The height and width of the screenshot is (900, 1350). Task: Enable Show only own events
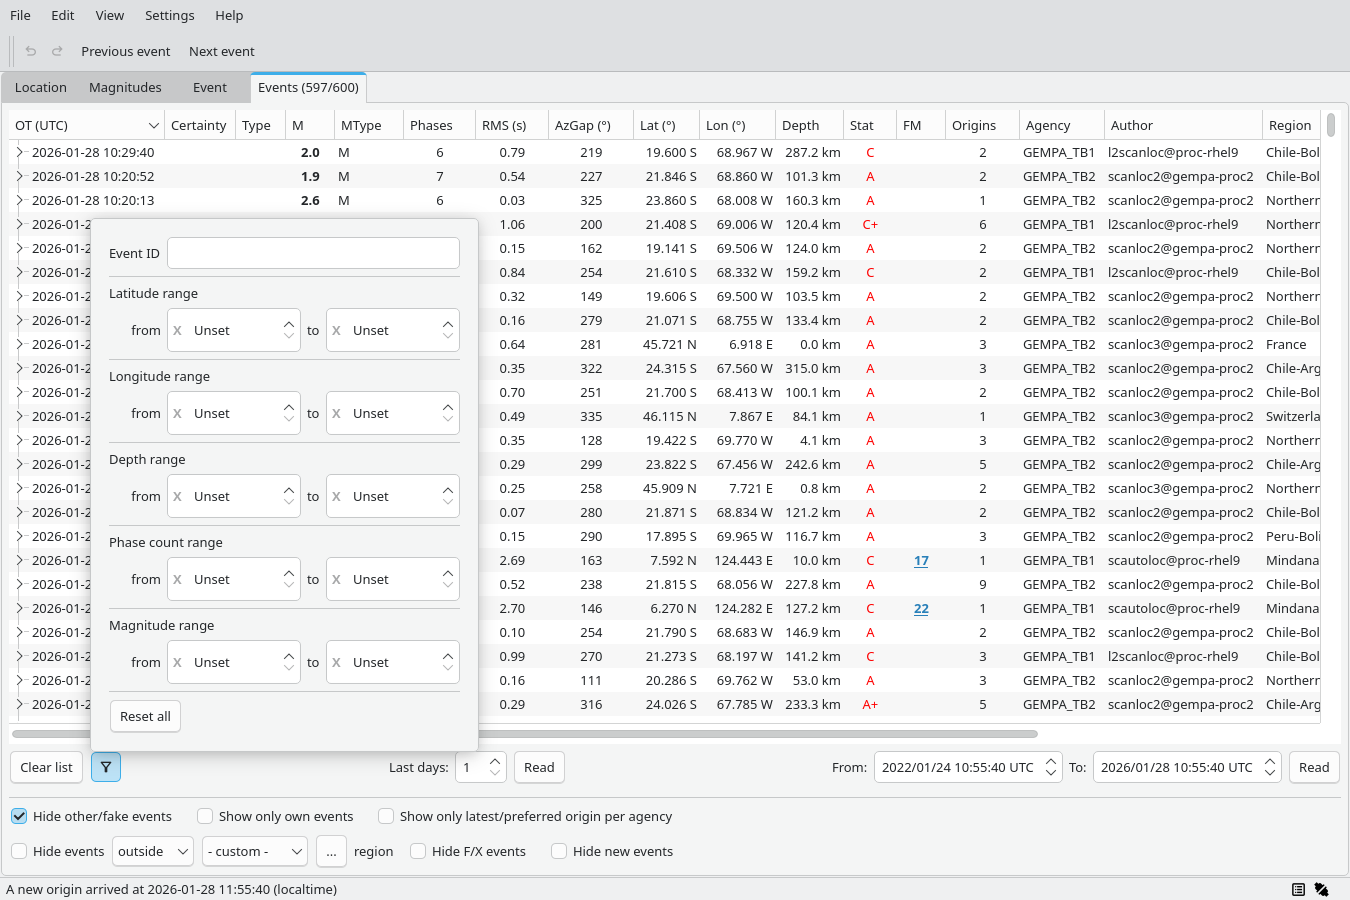point(205,816)
